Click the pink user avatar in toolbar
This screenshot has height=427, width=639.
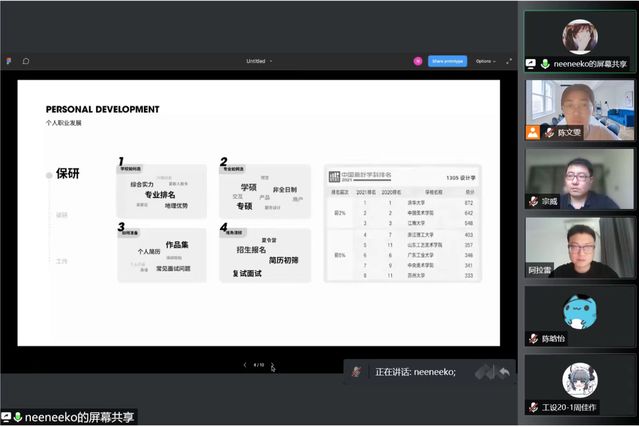(x=418, y=61)
